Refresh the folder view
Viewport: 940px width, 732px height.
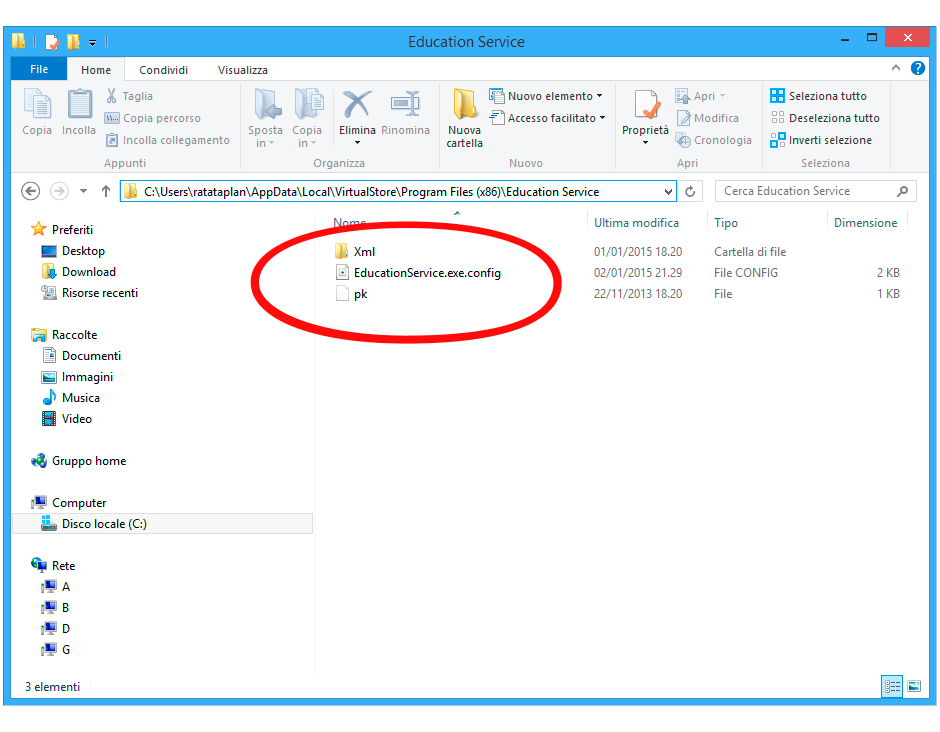690,192
